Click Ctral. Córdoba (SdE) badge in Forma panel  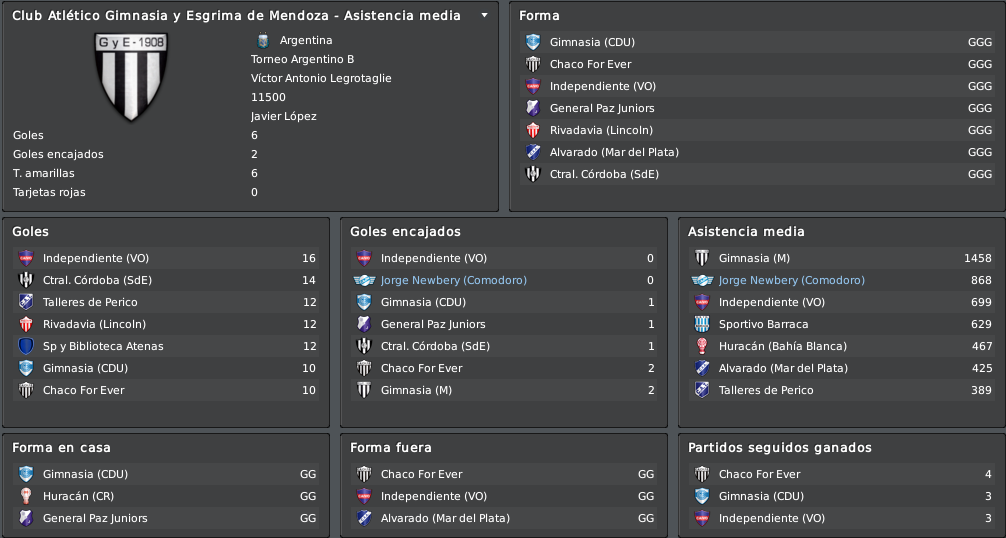533,174
